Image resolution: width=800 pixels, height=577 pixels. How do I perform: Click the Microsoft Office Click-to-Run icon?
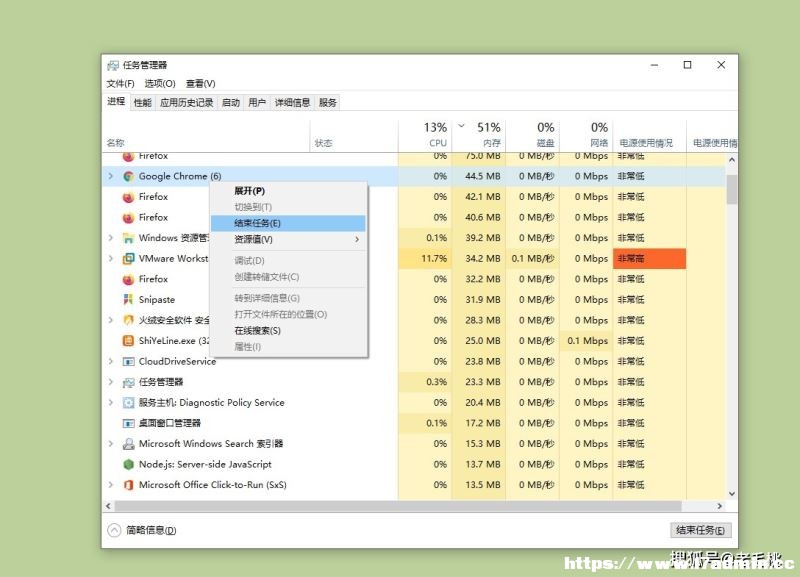(129, 485)
